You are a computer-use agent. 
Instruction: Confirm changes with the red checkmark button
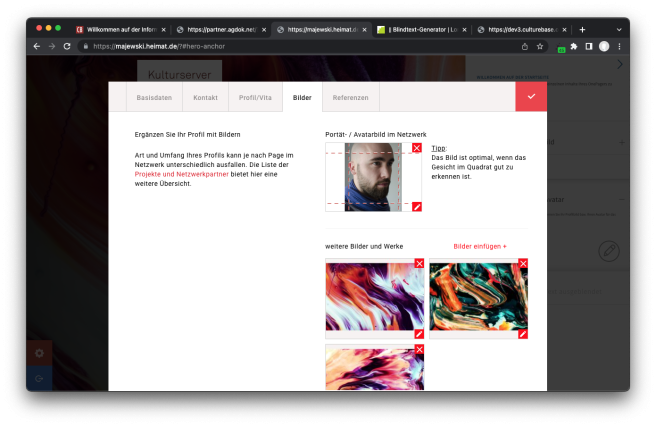click(x=531, y=97)
